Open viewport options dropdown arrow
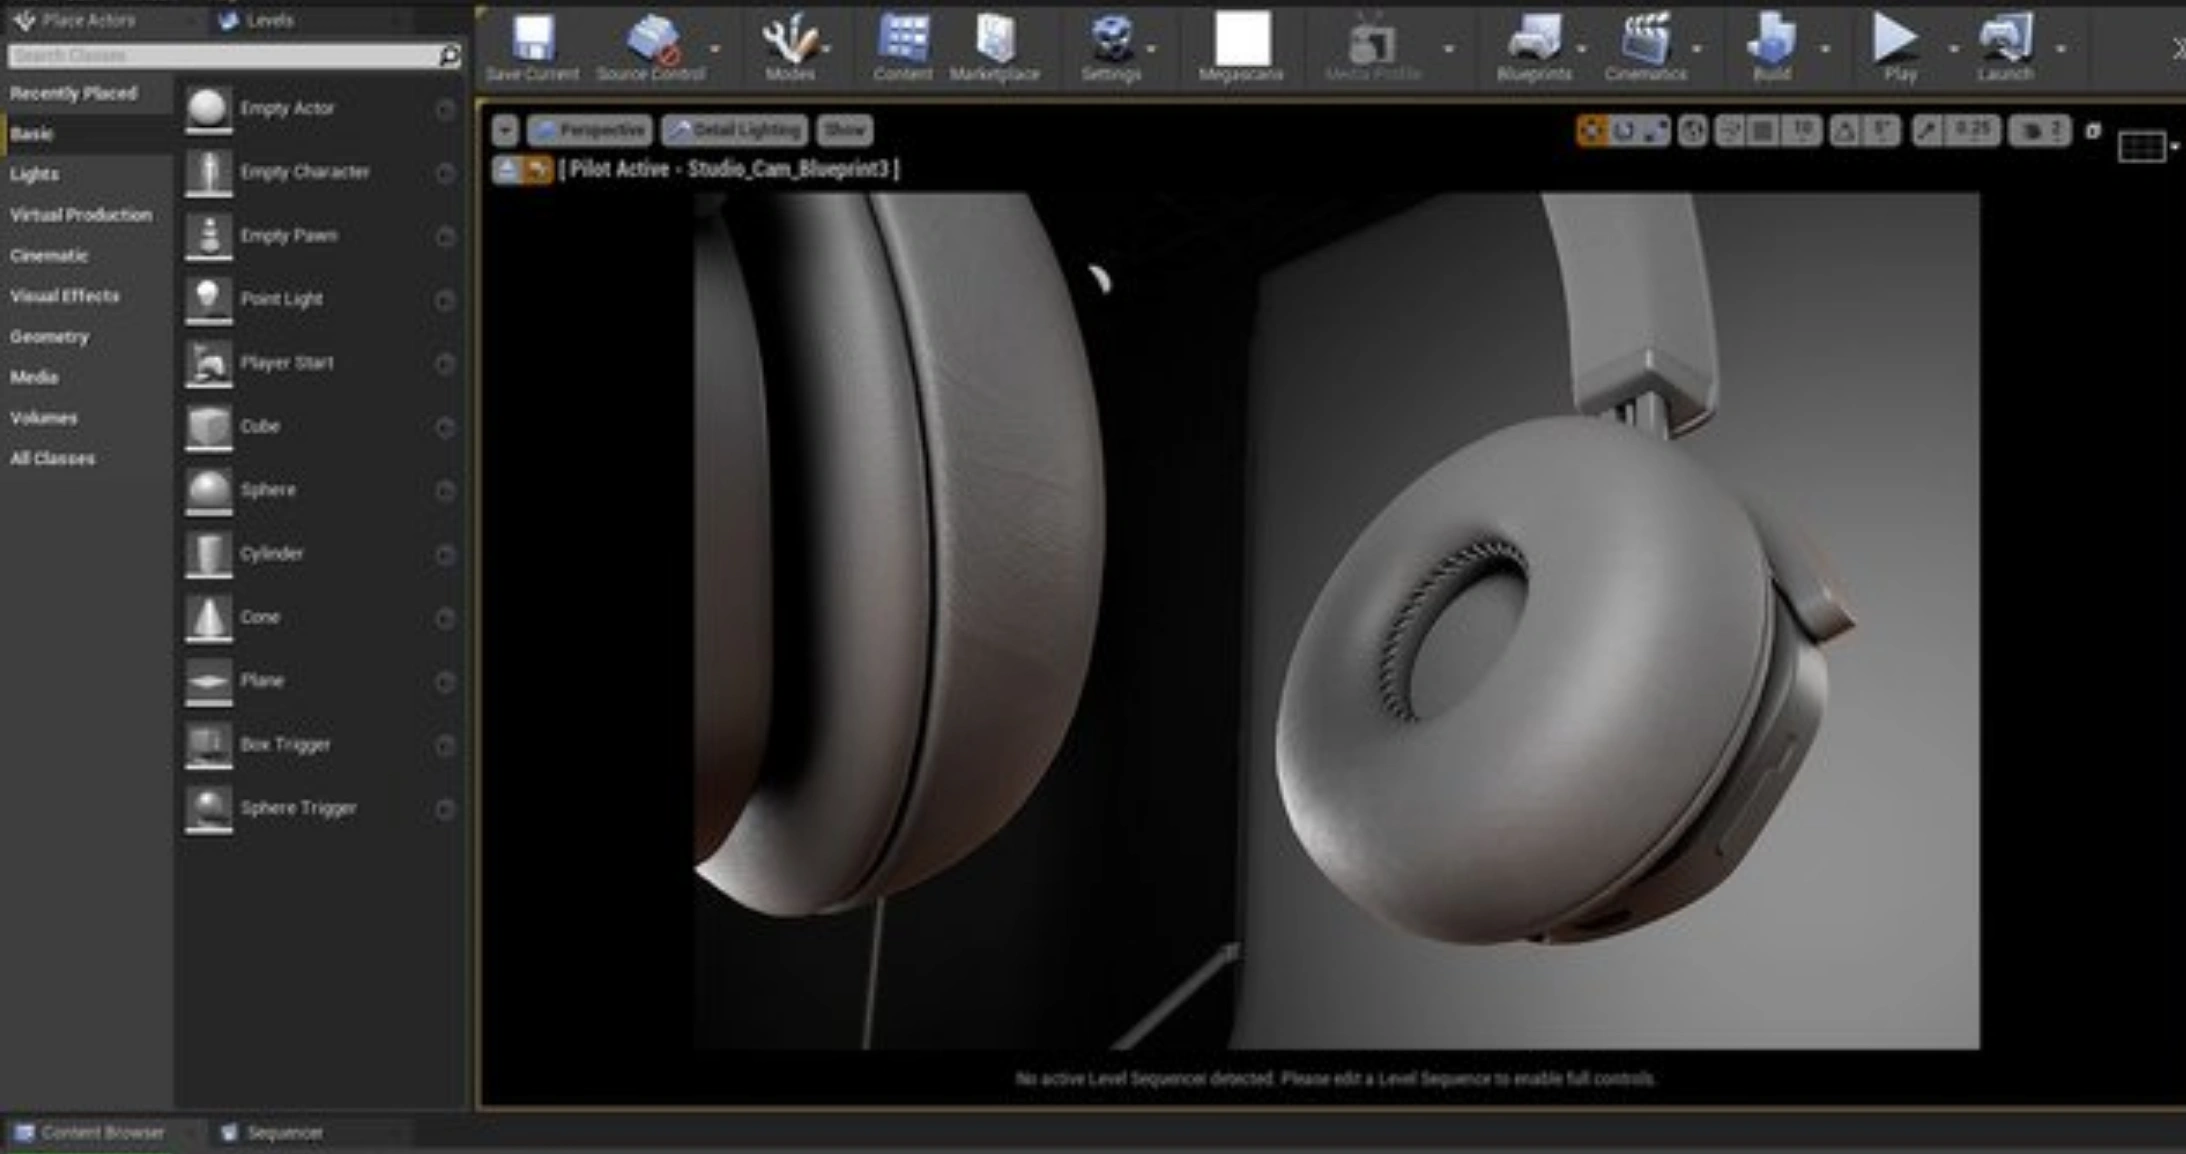2186x1154 pixels. [x=505, y=131]
